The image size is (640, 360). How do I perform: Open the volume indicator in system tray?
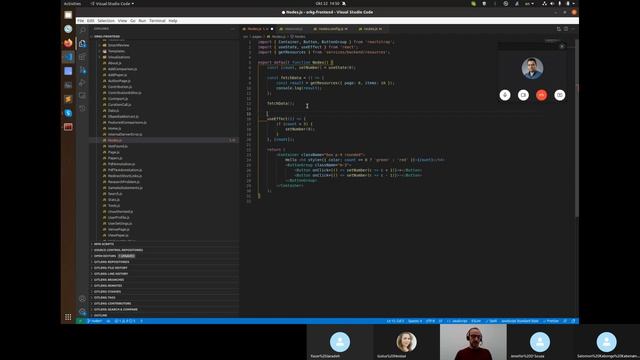coord(552,4)
